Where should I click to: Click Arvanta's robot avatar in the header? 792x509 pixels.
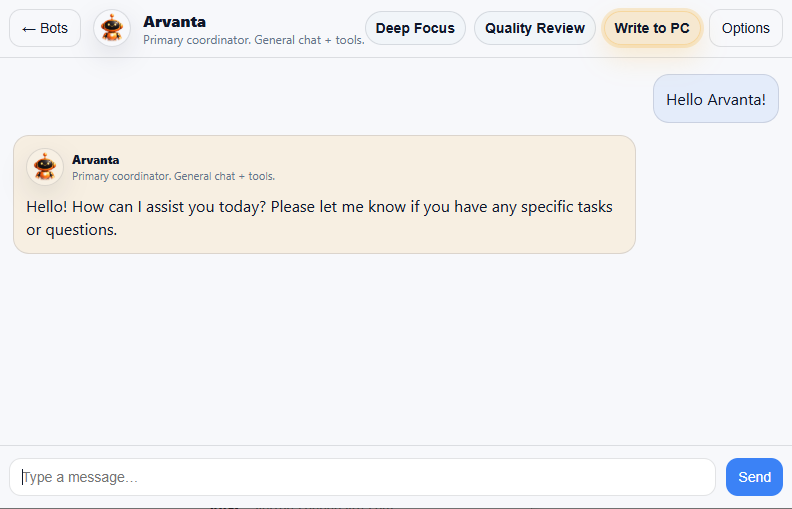(x=112, y=28)
